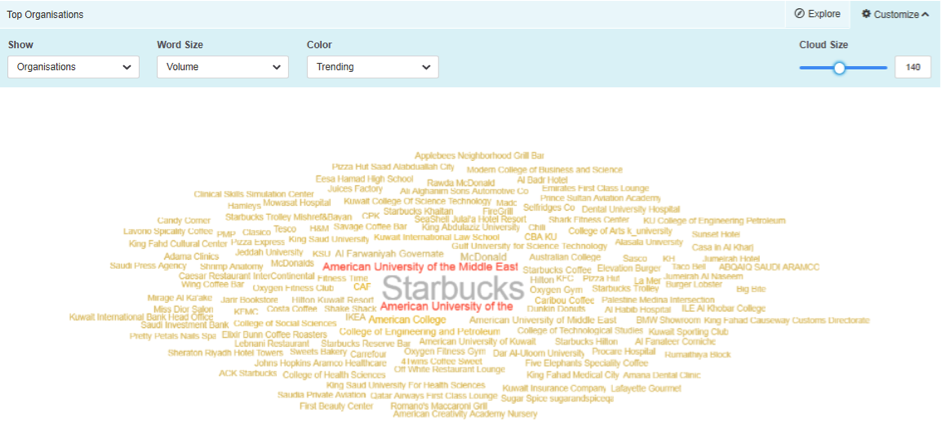Collapse the Customize panel
Image resolution: width=941 pixels, height=444 pixels.
pos(924,14)
